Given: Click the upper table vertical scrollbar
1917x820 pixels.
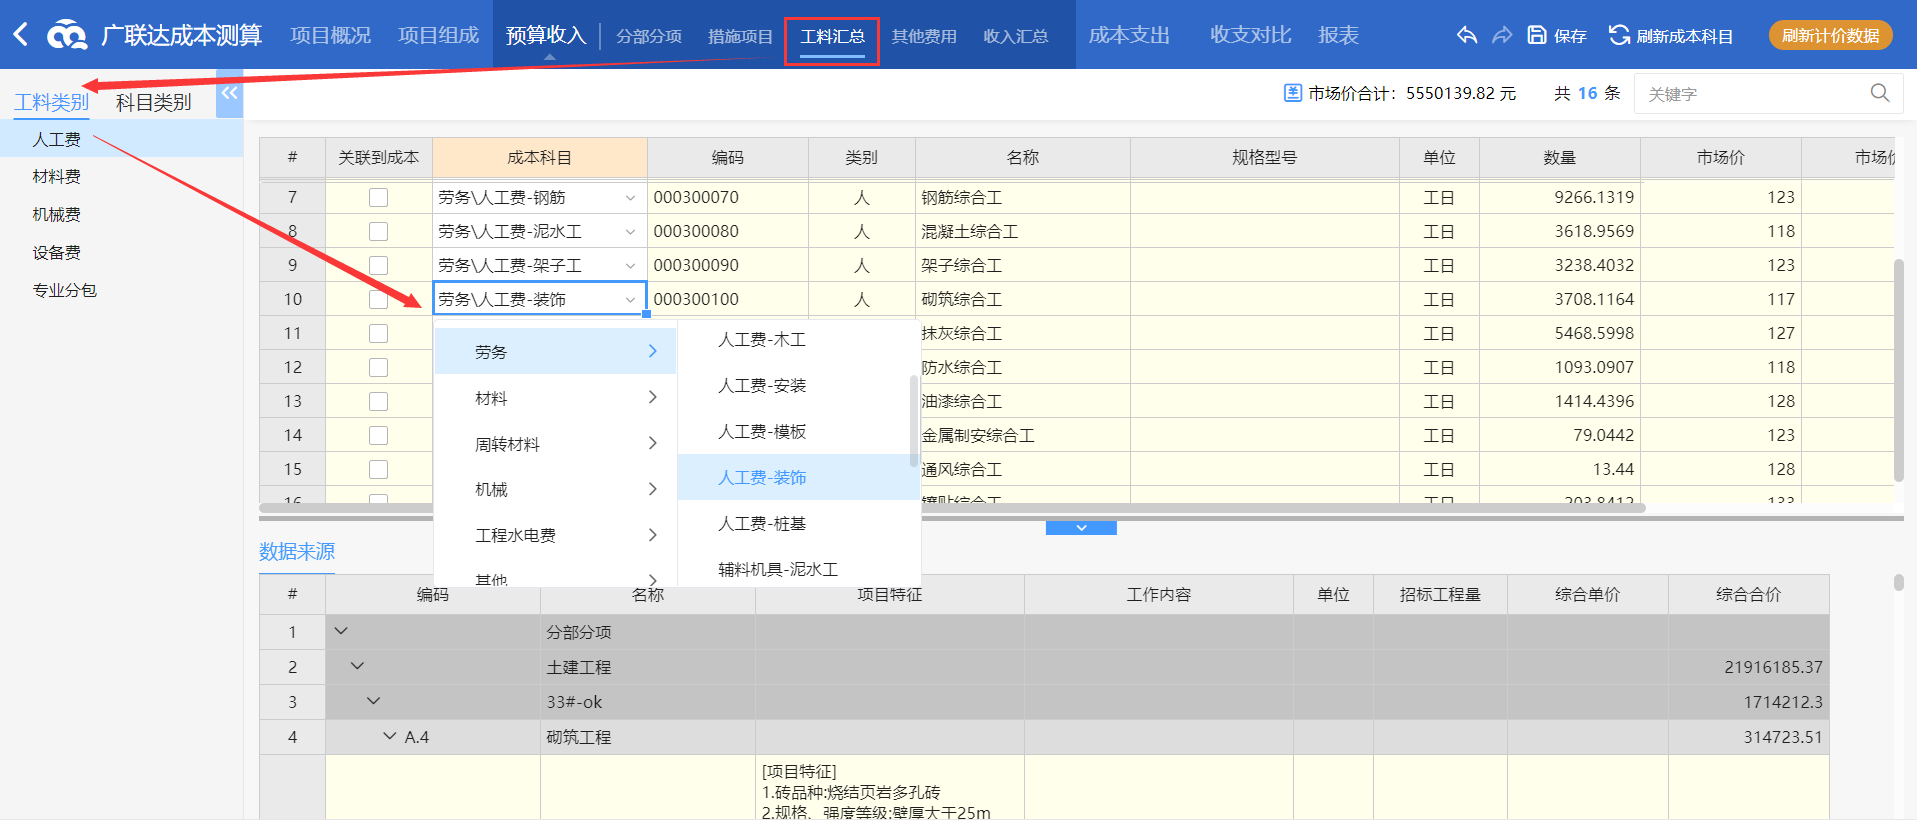Looking at the screenshot, I should coord(1899,370).
